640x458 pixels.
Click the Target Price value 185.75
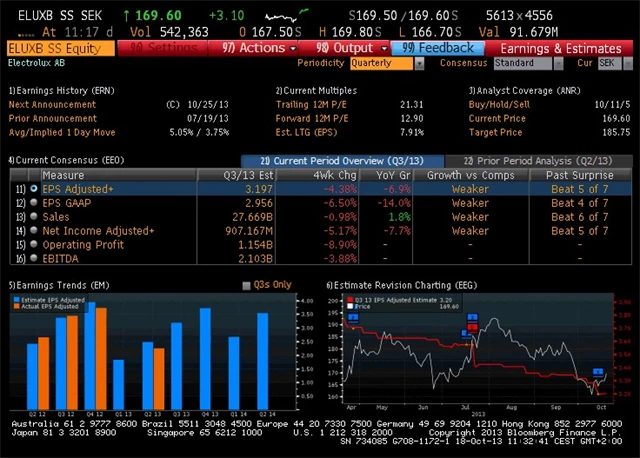[x=616, y=132]
